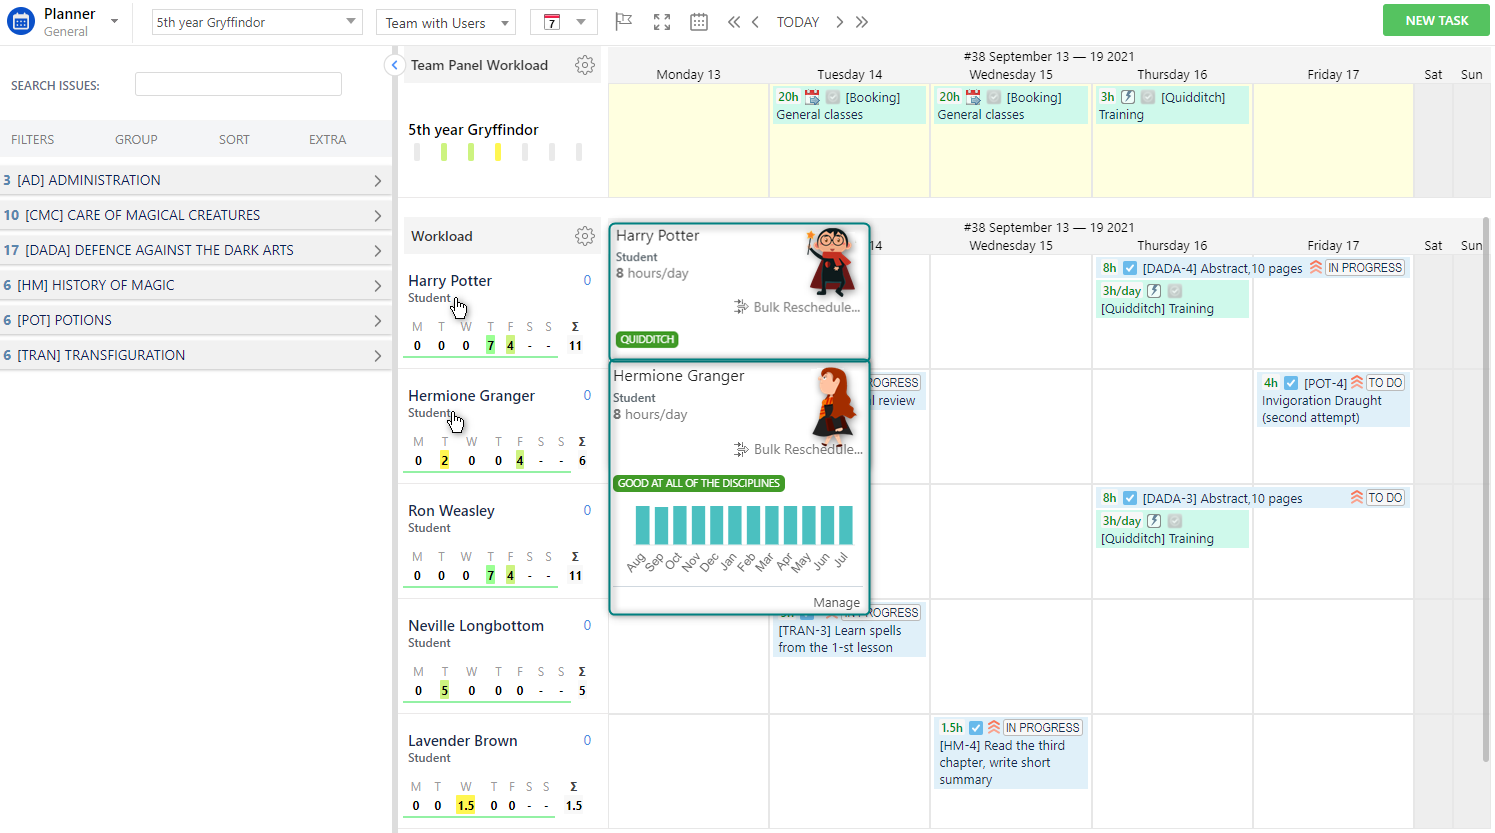Open Team Panel Workload settings gear

585,65
